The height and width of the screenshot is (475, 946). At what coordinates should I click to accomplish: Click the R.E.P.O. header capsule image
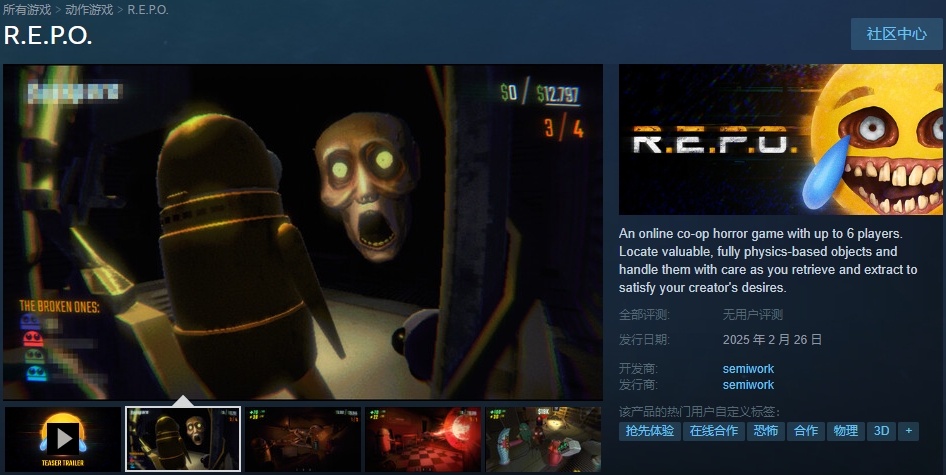pos(781,139)
